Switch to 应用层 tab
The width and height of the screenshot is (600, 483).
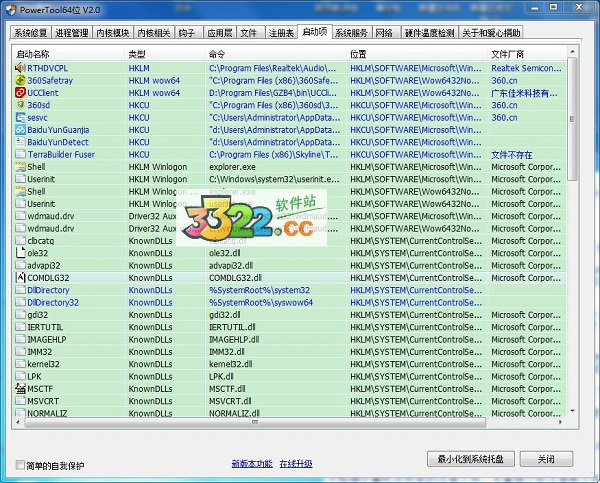click(220, 33)
